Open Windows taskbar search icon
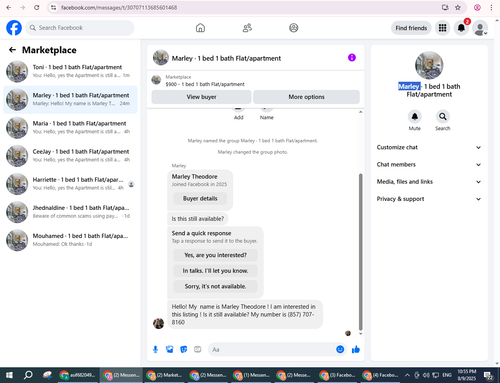The image size is (500, 383). [x=28, y=375]
